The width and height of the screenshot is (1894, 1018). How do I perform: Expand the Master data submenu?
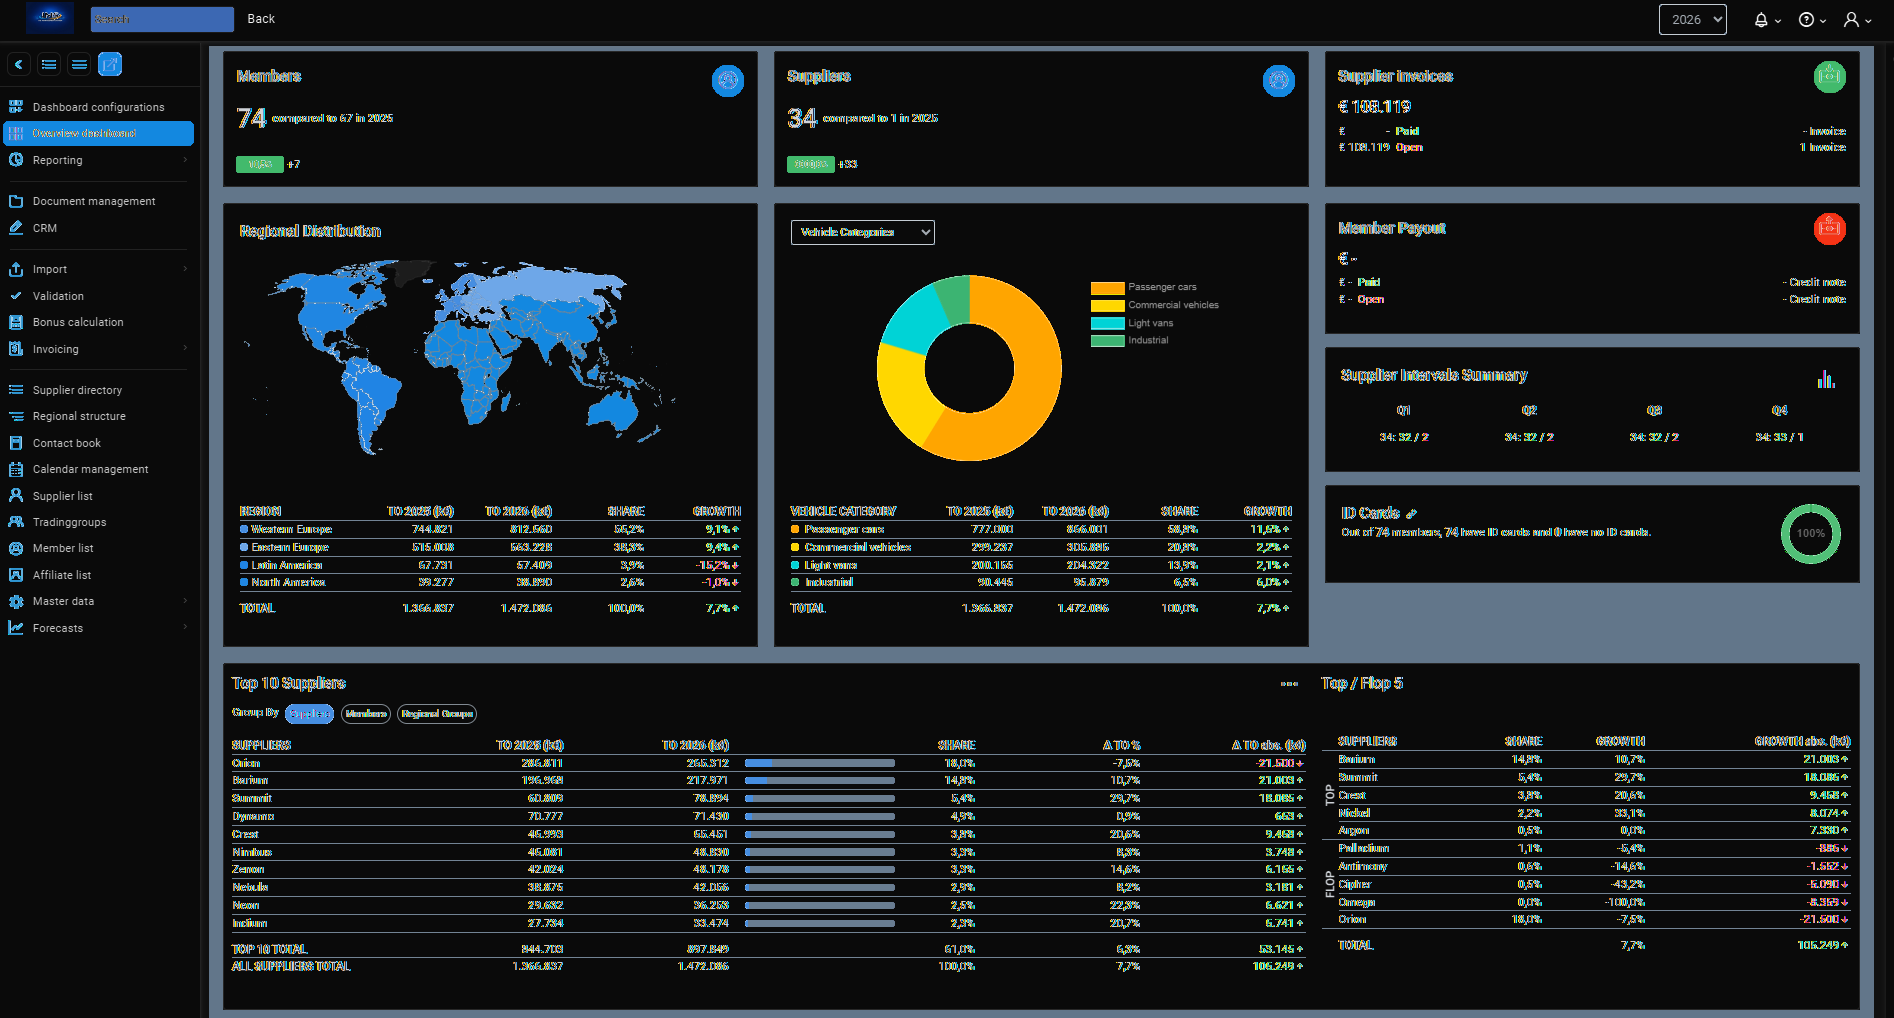click(98, 601)
